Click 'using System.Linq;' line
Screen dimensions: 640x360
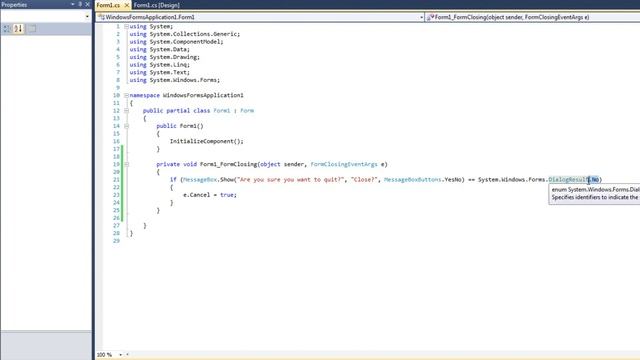tap(160, 65)
